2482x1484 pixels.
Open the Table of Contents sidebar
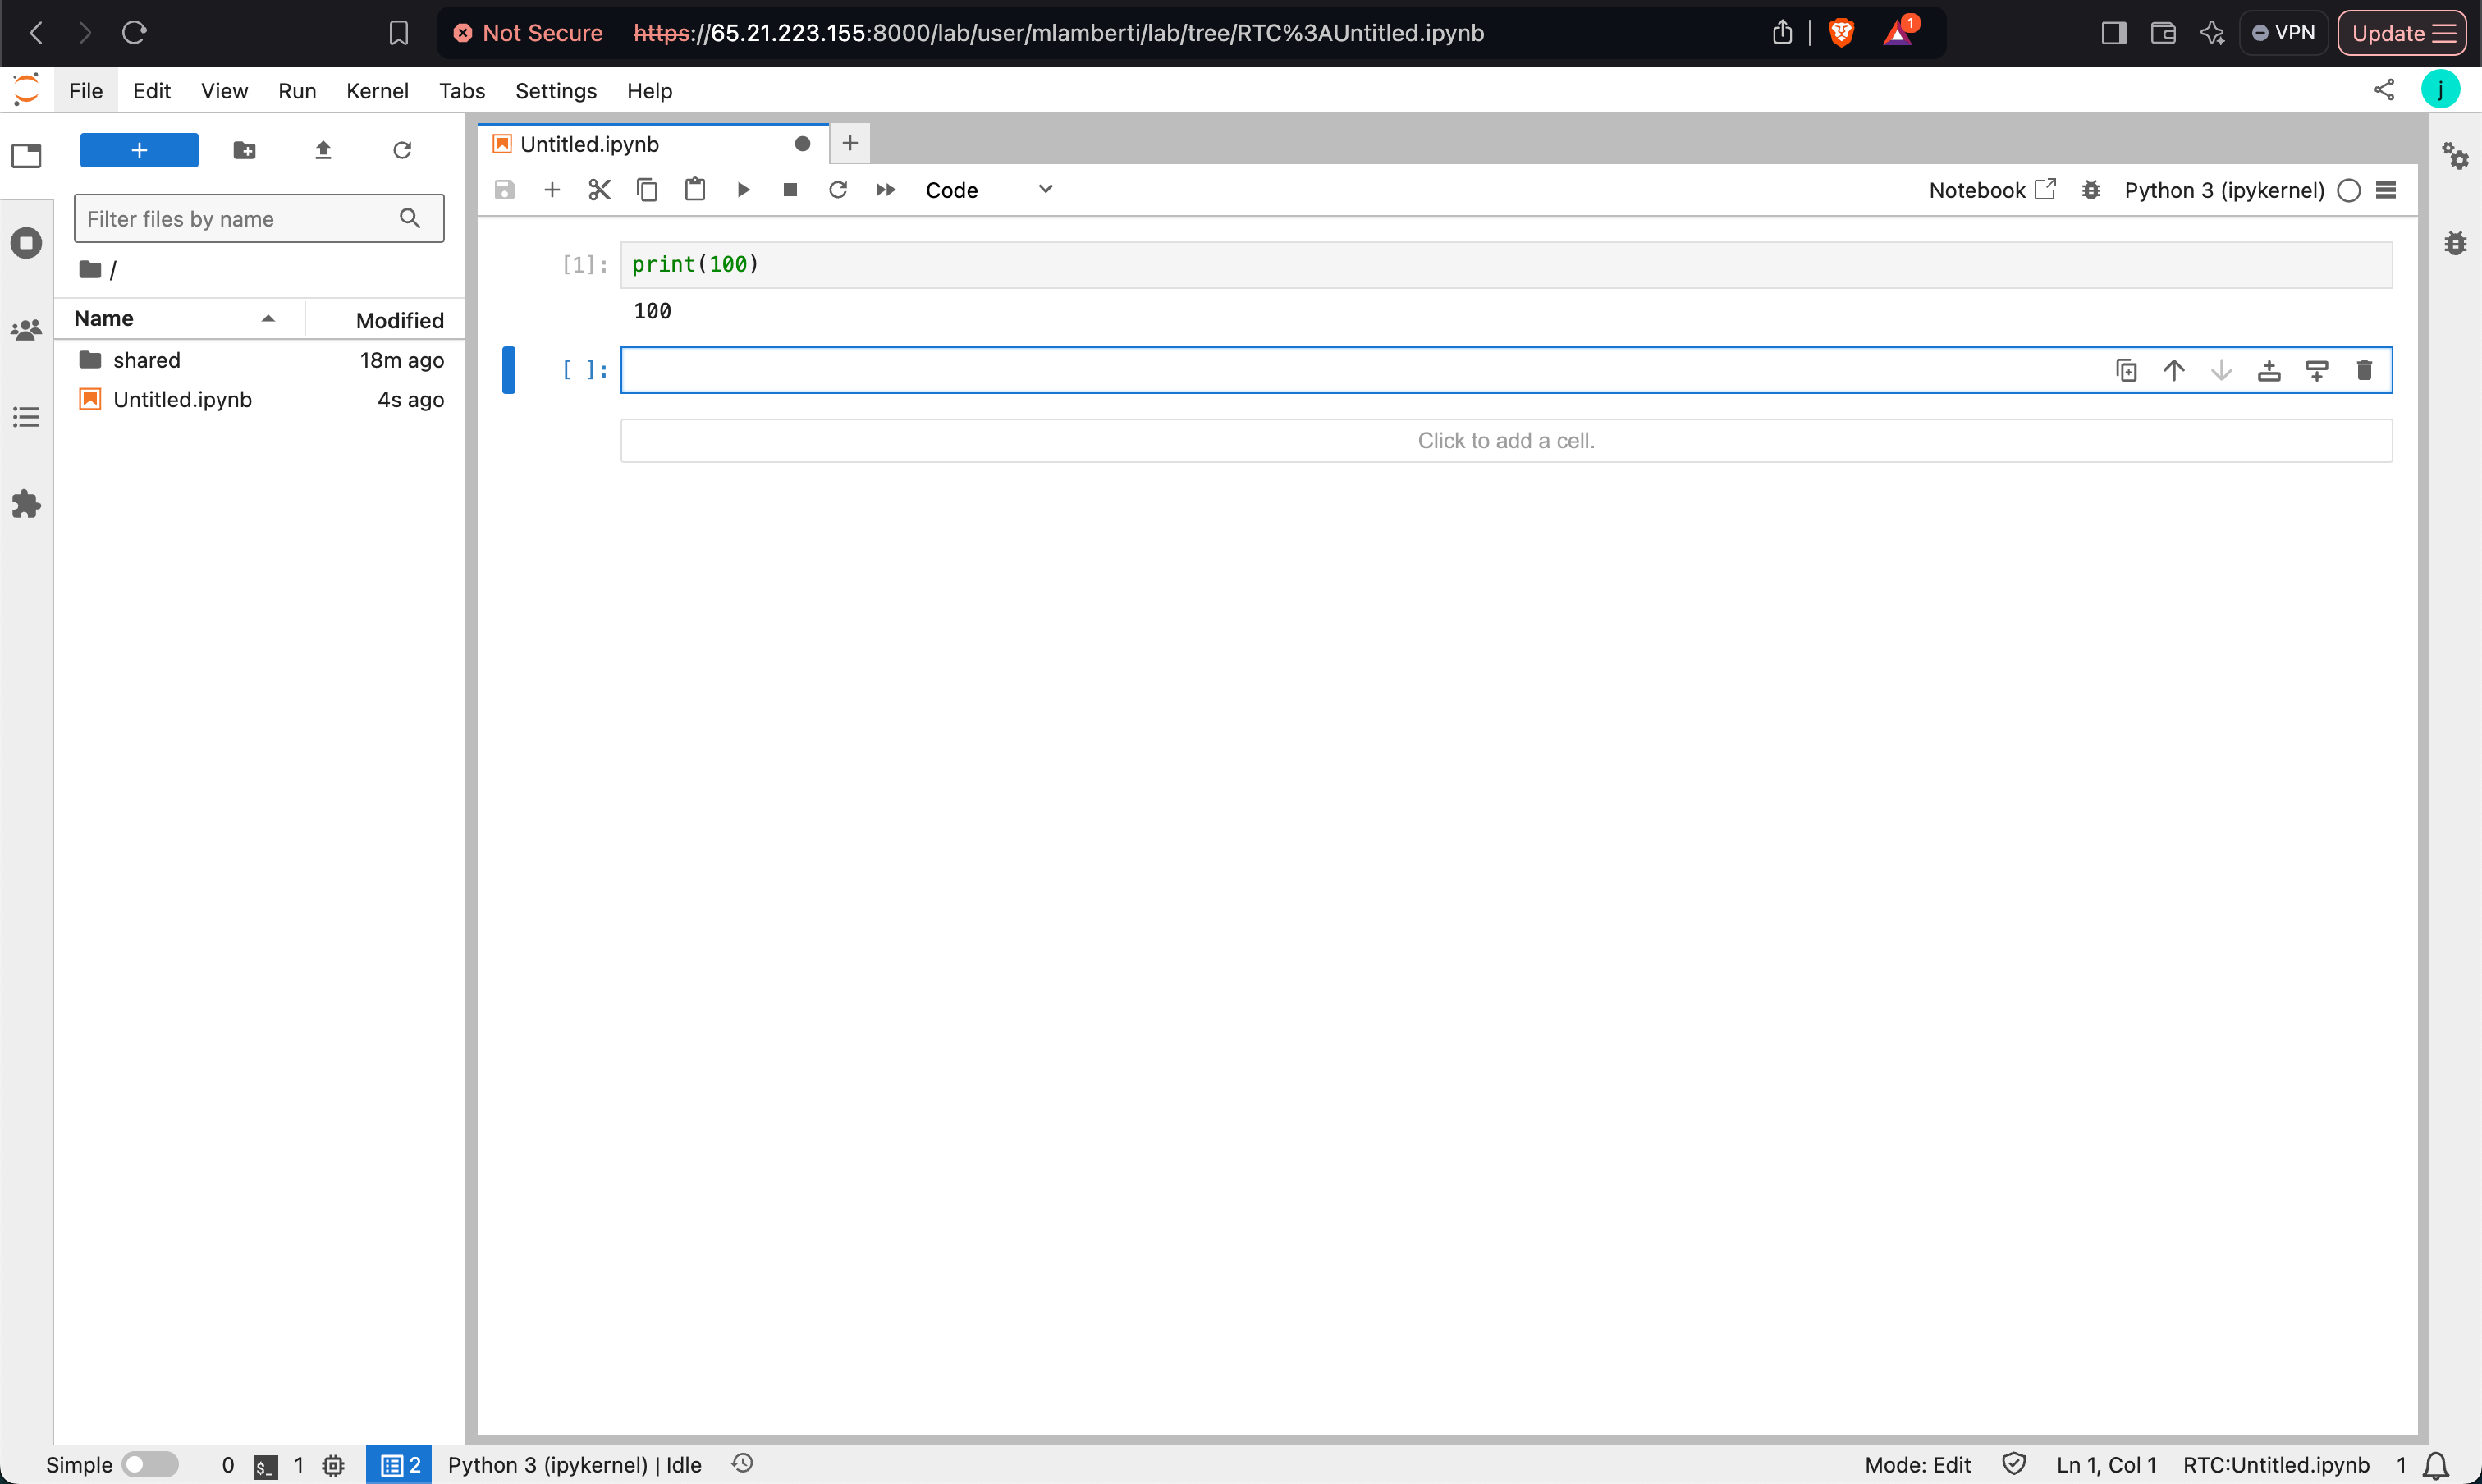click(27, 417)
